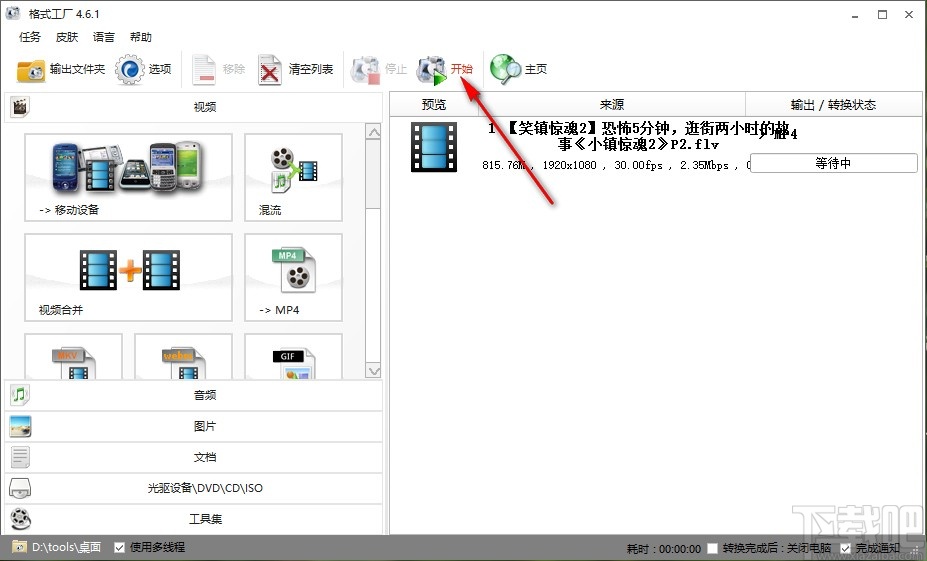Enable 转换完成后:关闭电脑 checkbox
Image resolution: width=927 pixels, height=561 pixels.
tap(712, 549)
